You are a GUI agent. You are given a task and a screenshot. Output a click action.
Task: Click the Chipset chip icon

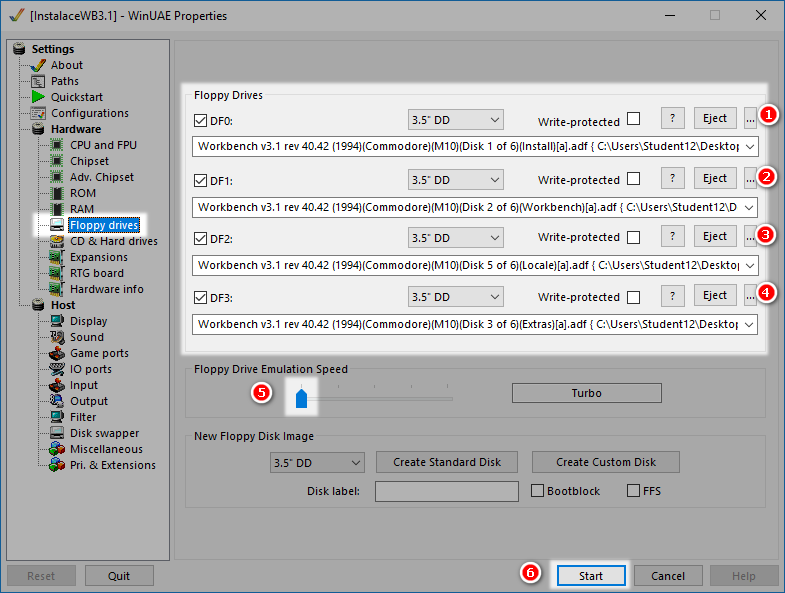57,161
